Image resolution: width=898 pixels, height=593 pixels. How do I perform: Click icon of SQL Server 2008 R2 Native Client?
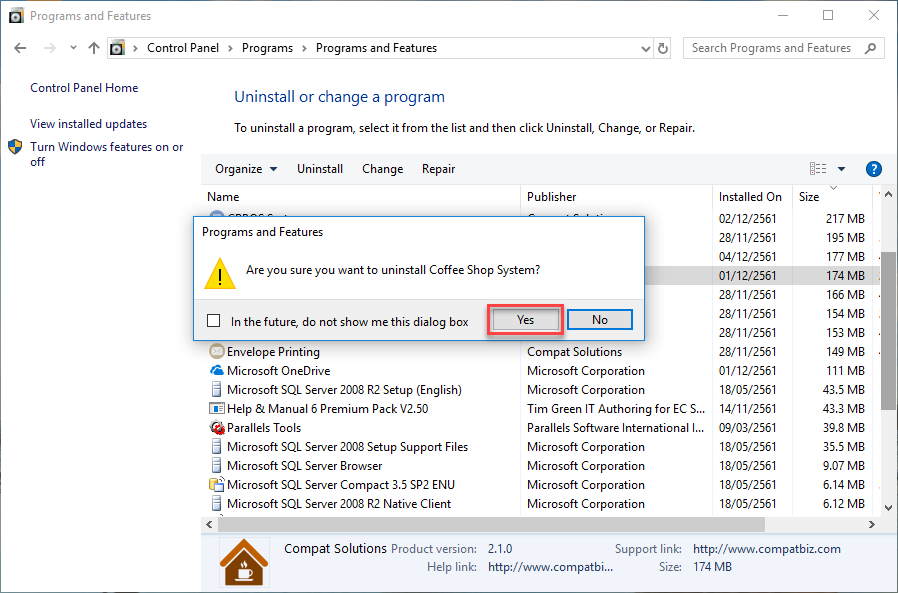tap(216, 504)
